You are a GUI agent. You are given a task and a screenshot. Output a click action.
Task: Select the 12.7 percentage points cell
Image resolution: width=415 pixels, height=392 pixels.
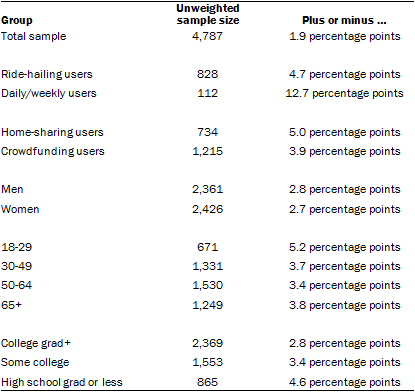click(x=344, y=94)
